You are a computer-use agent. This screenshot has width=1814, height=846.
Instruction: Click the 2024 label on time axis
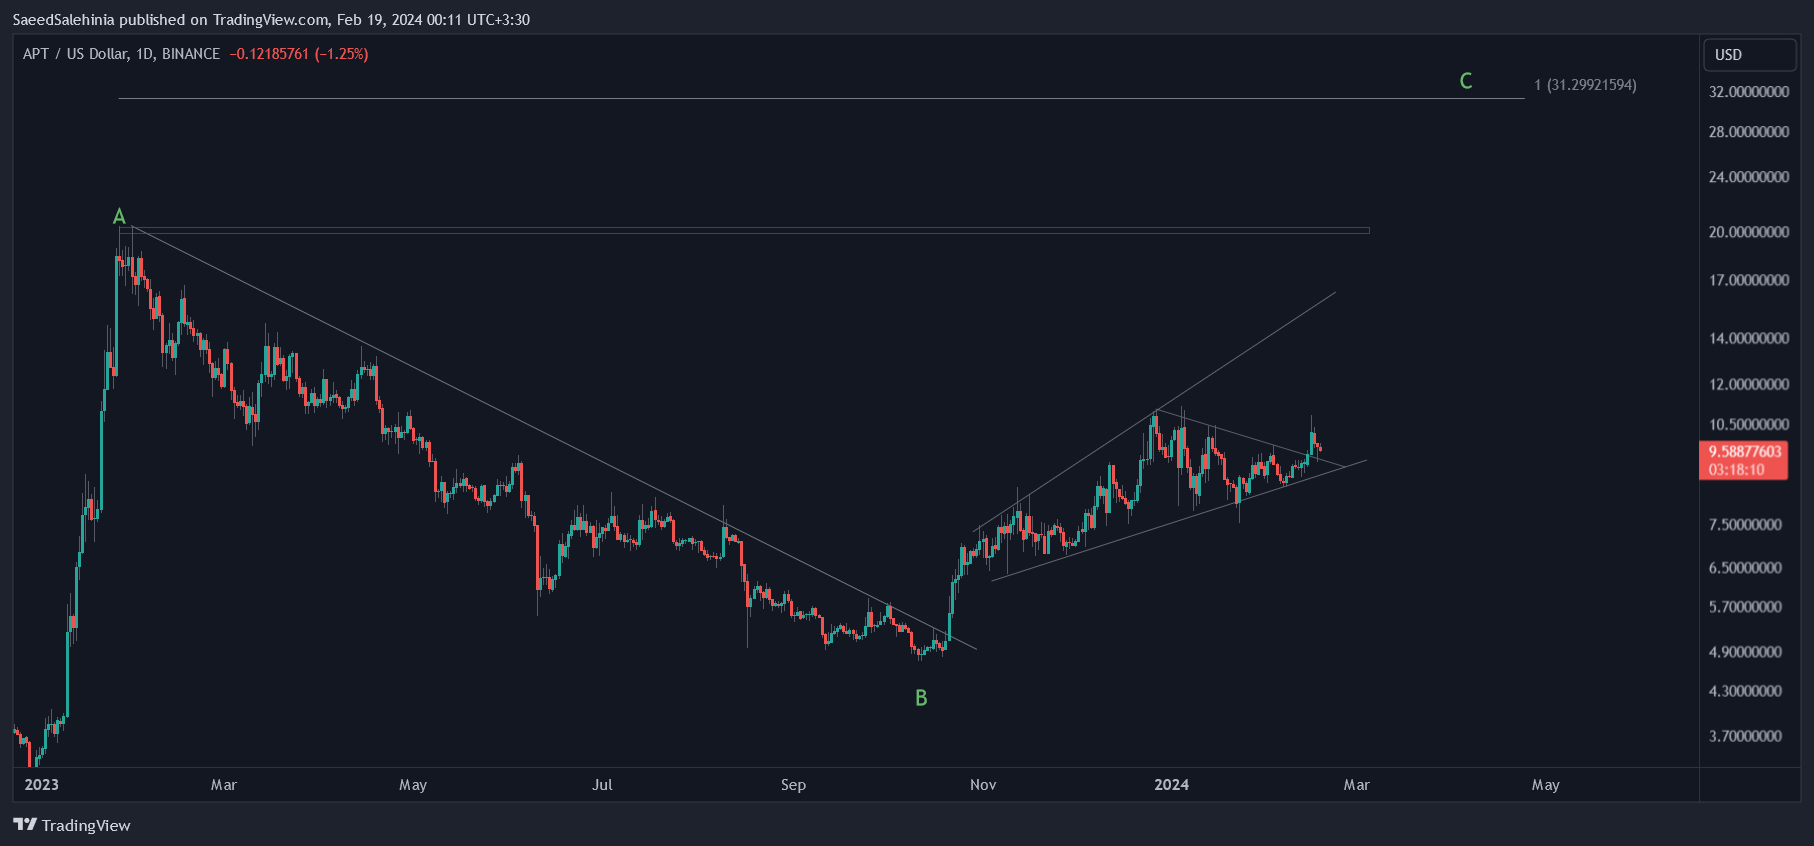[x=1172, y=785]
